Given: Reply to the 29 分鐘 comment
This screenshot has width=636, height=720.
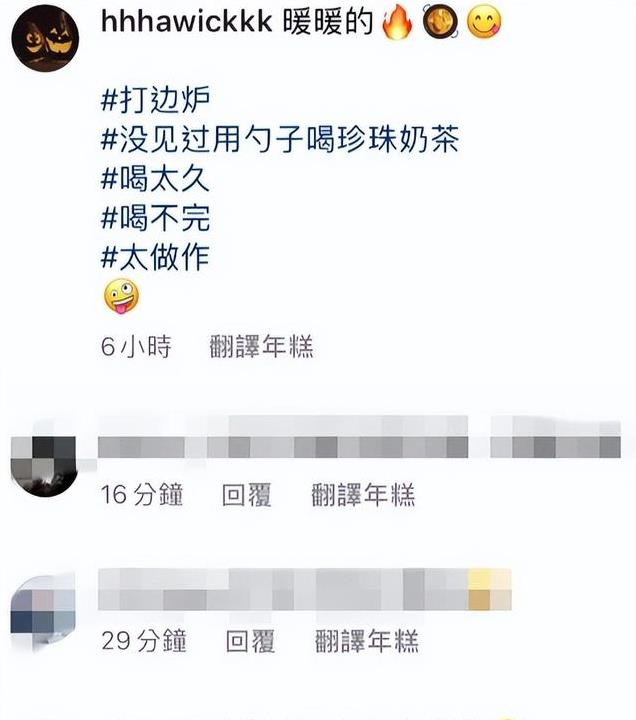Looking at the screenshot, I should coord(250,641).
